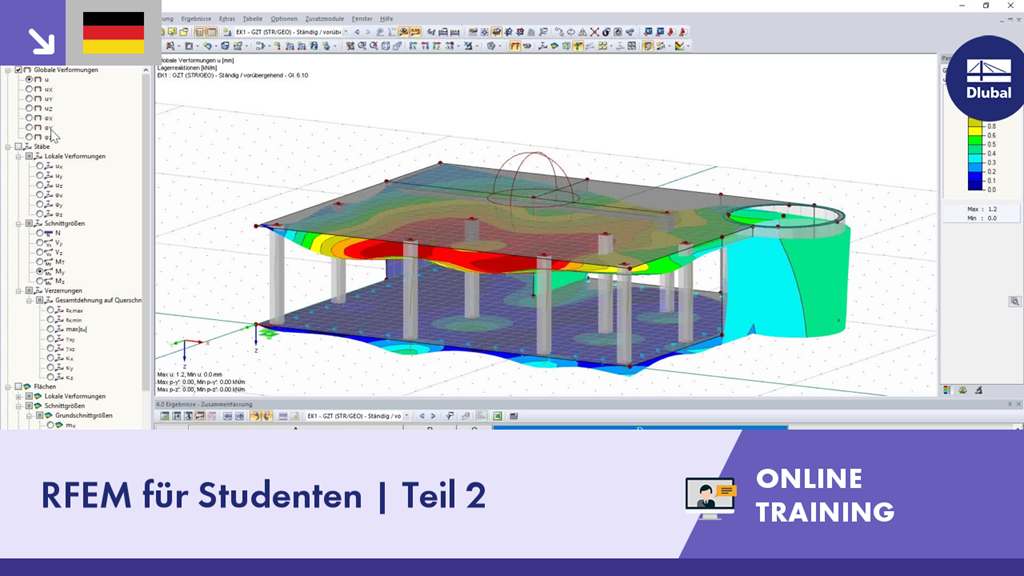Click the view in Z direction icon
The width and height of the screenshot is (1024, 576).
(437, 46)
